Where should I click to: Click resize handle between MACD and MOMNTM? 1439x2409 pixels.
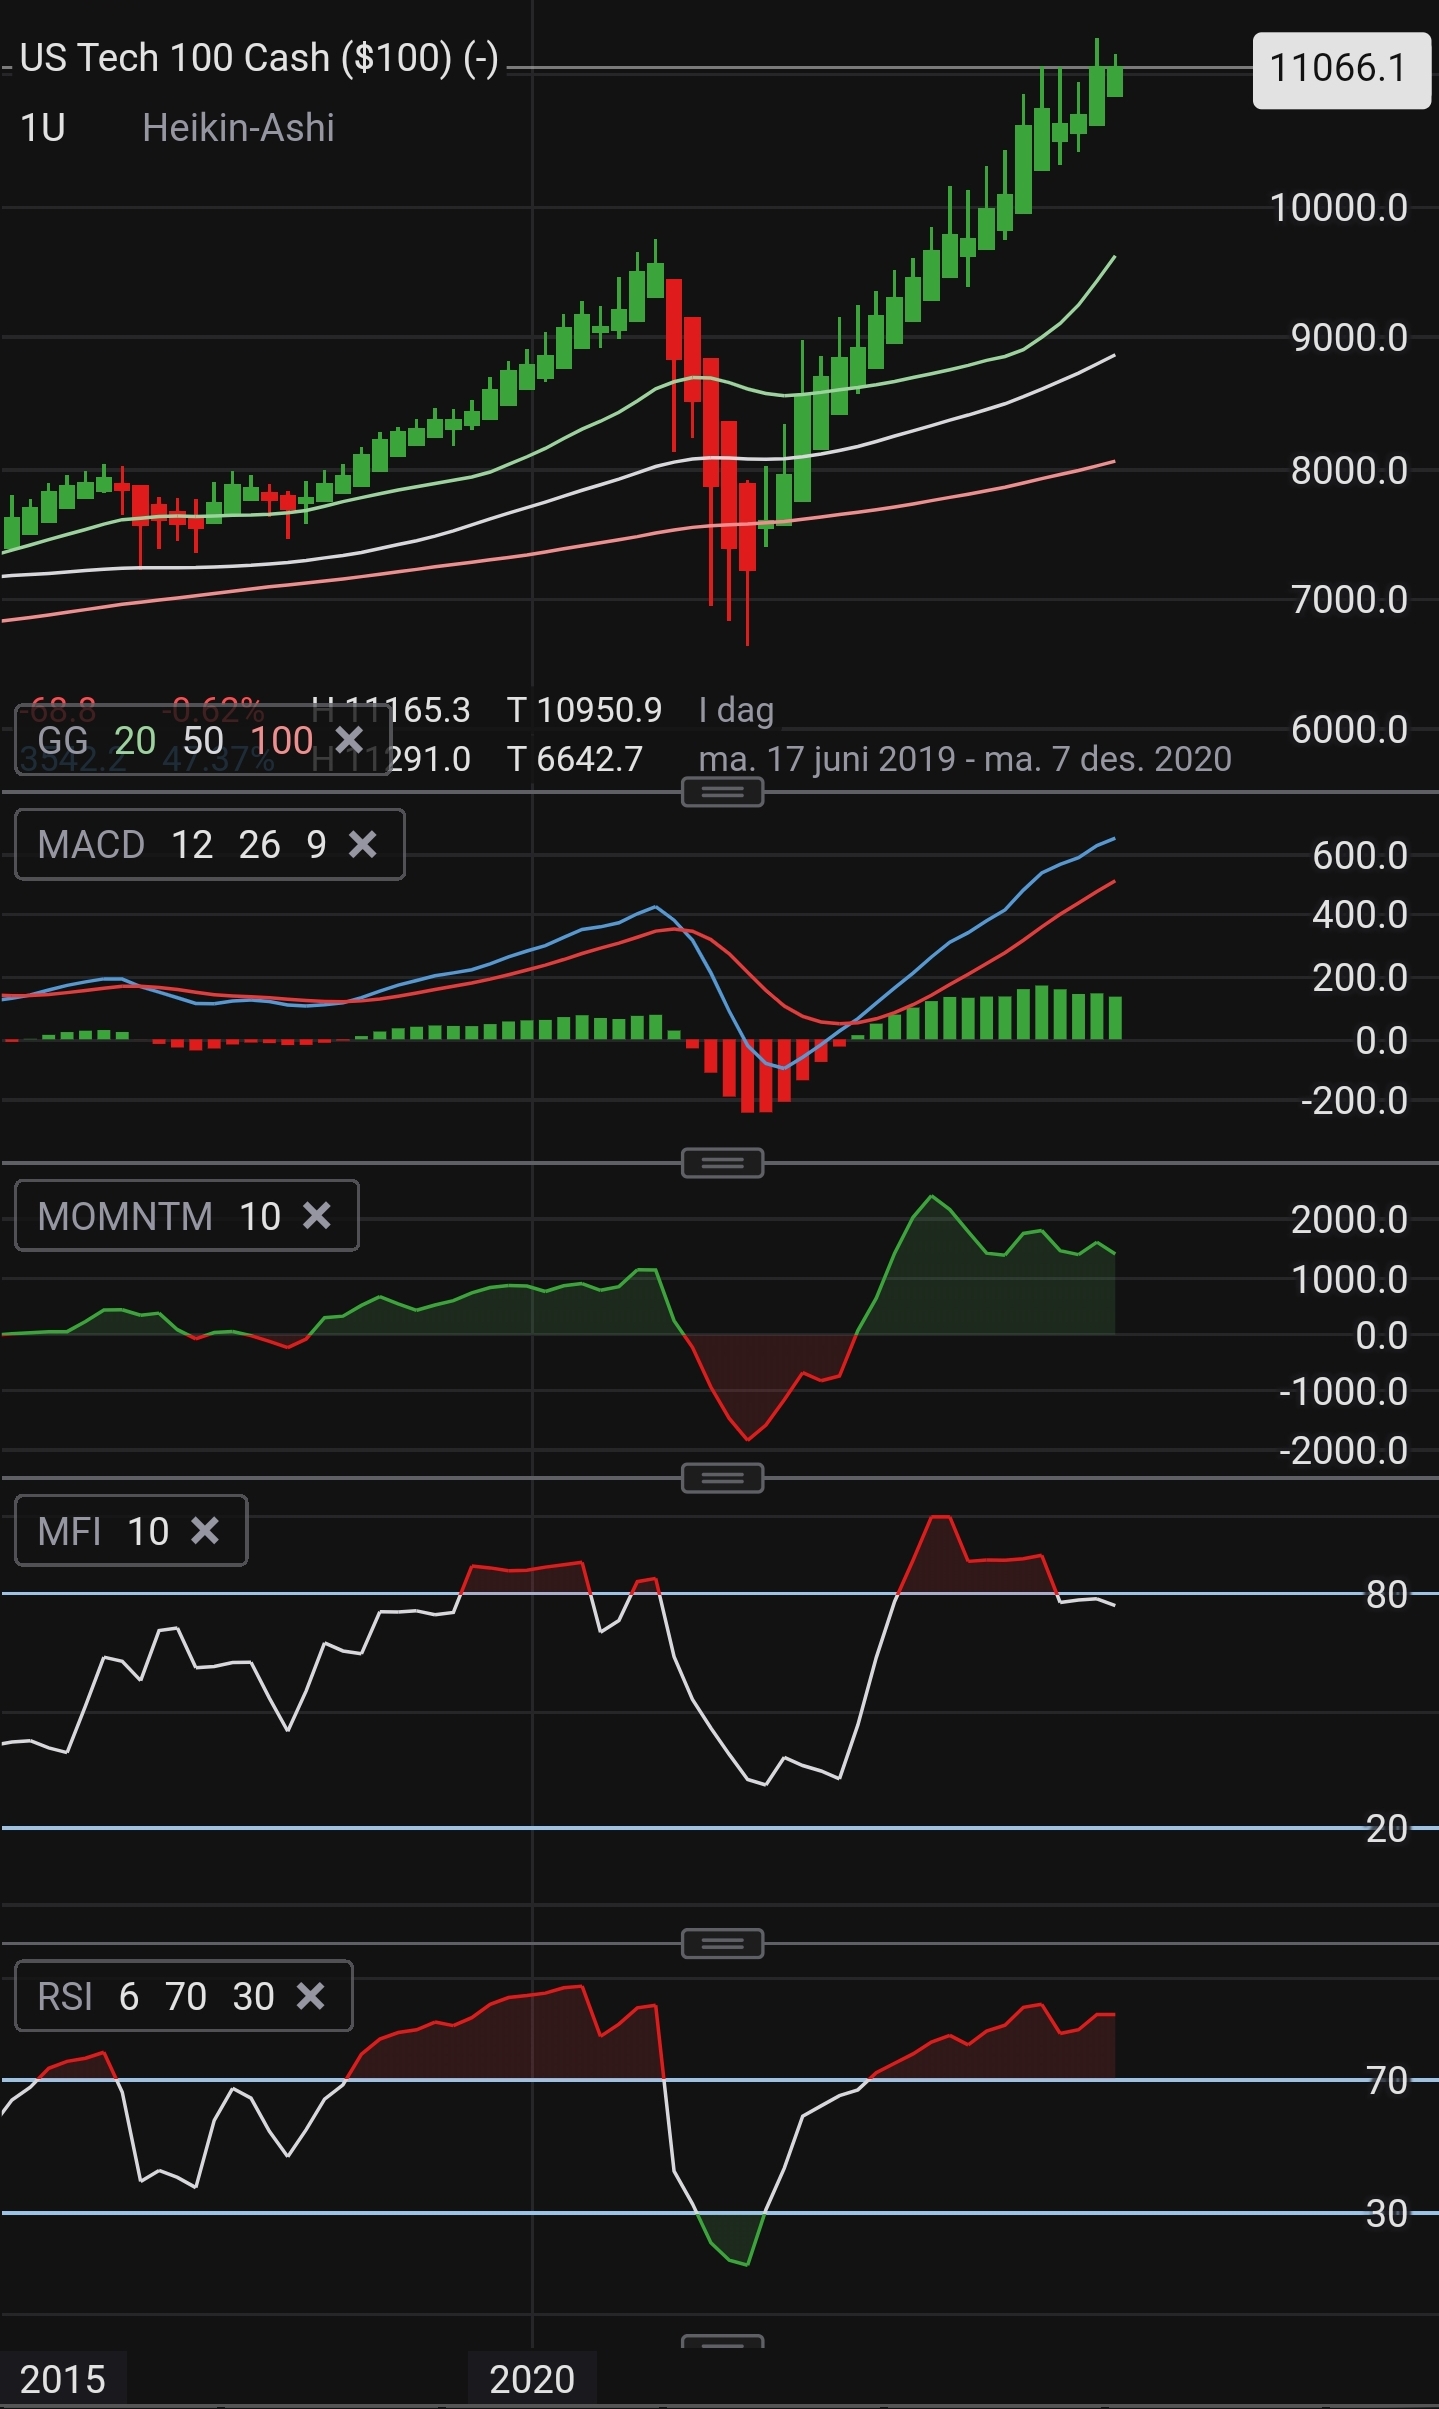722,1163
